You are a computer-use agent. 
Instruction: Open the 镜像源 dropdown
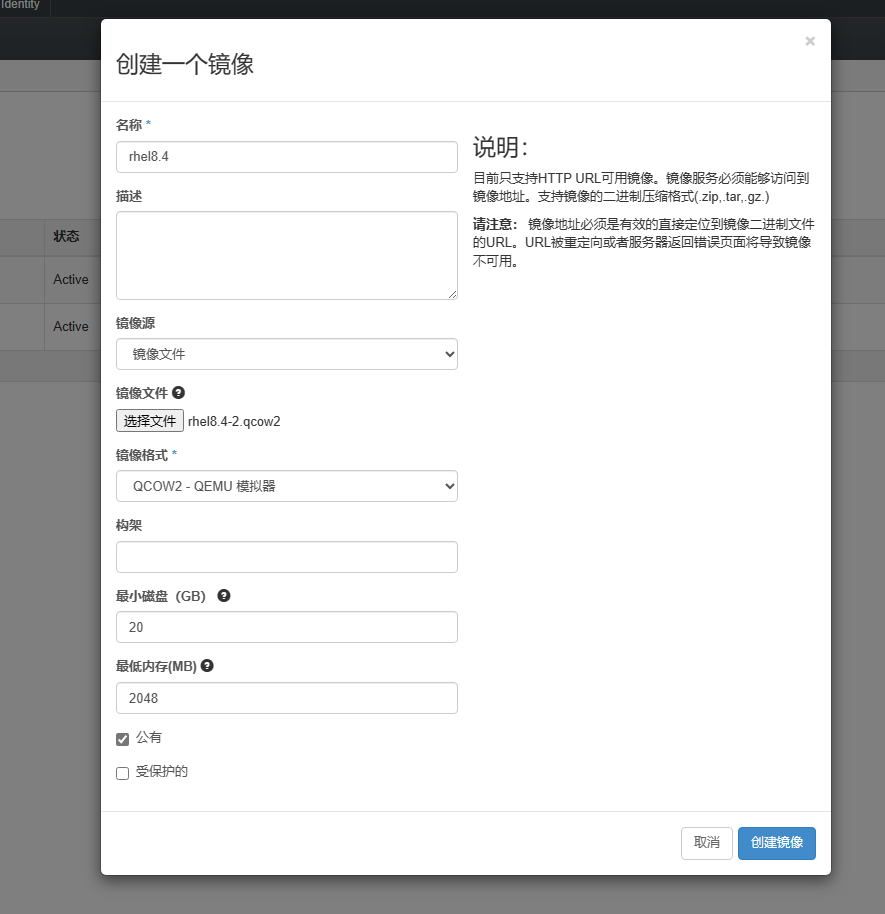286,354
